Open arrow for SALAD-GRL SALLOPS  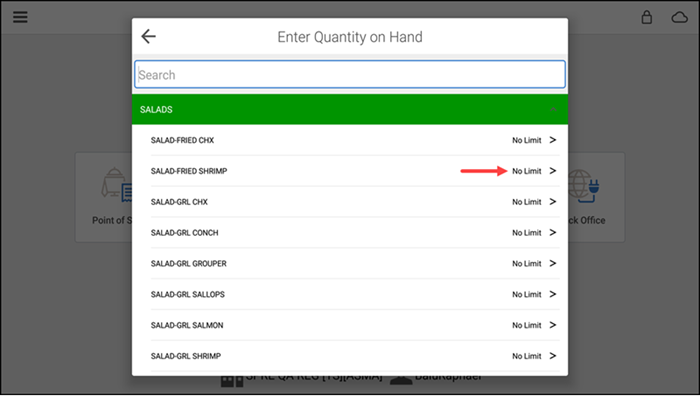click(553, 294)
